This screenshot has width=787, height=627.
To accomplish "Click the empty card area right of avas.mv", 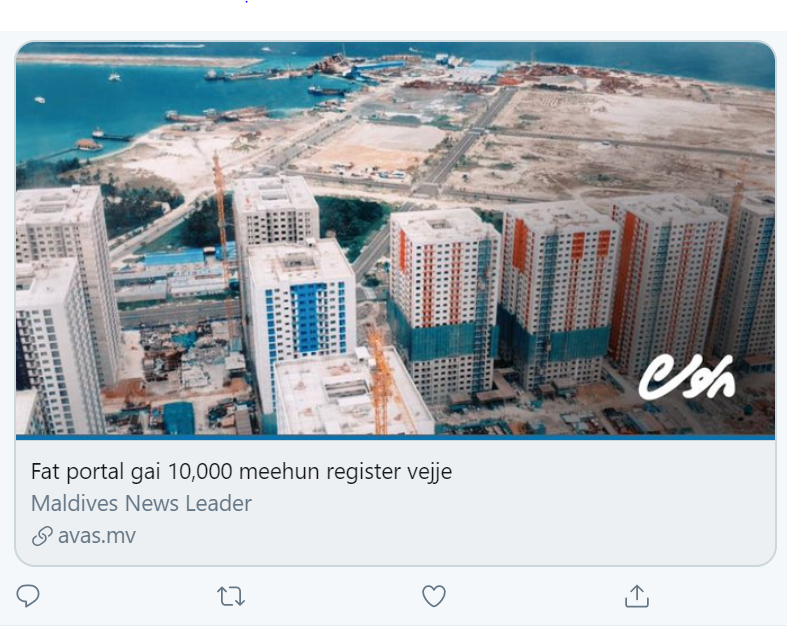I will (452, 536).
